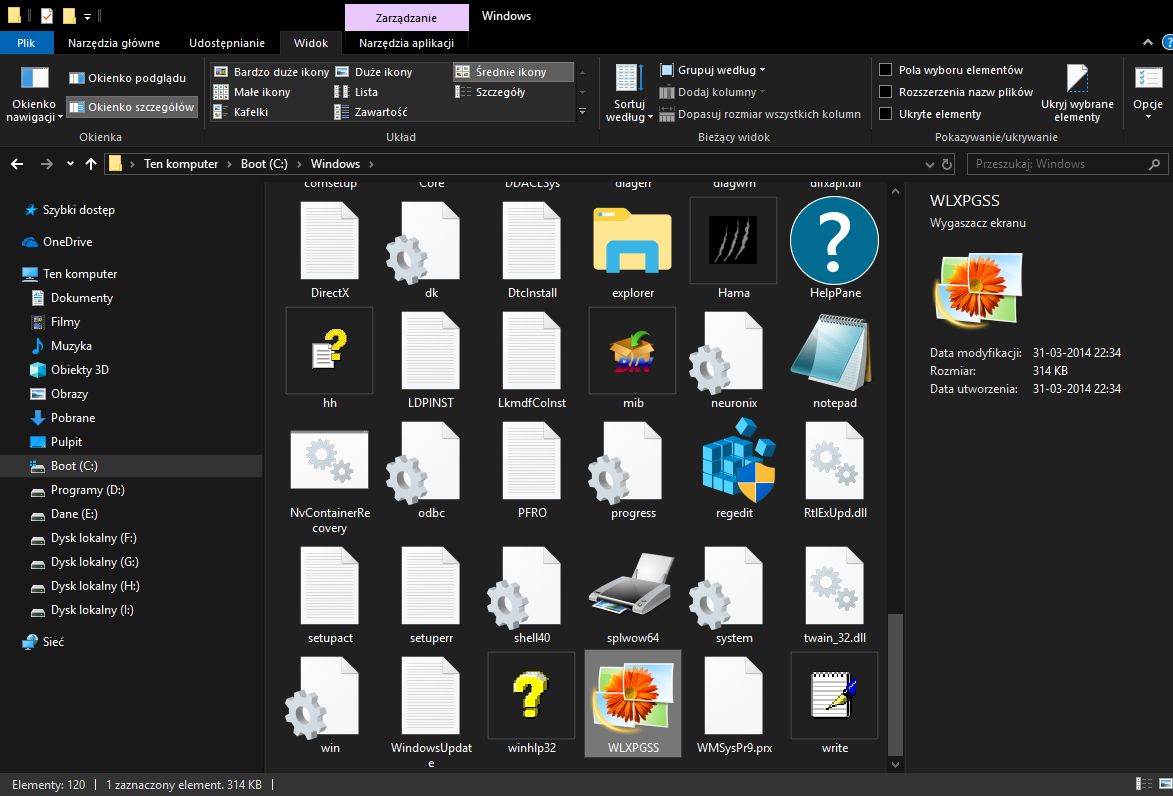
Task: Toggle 'Rozszerzenia nazw plików' checkbox
Action: (885, 92)
